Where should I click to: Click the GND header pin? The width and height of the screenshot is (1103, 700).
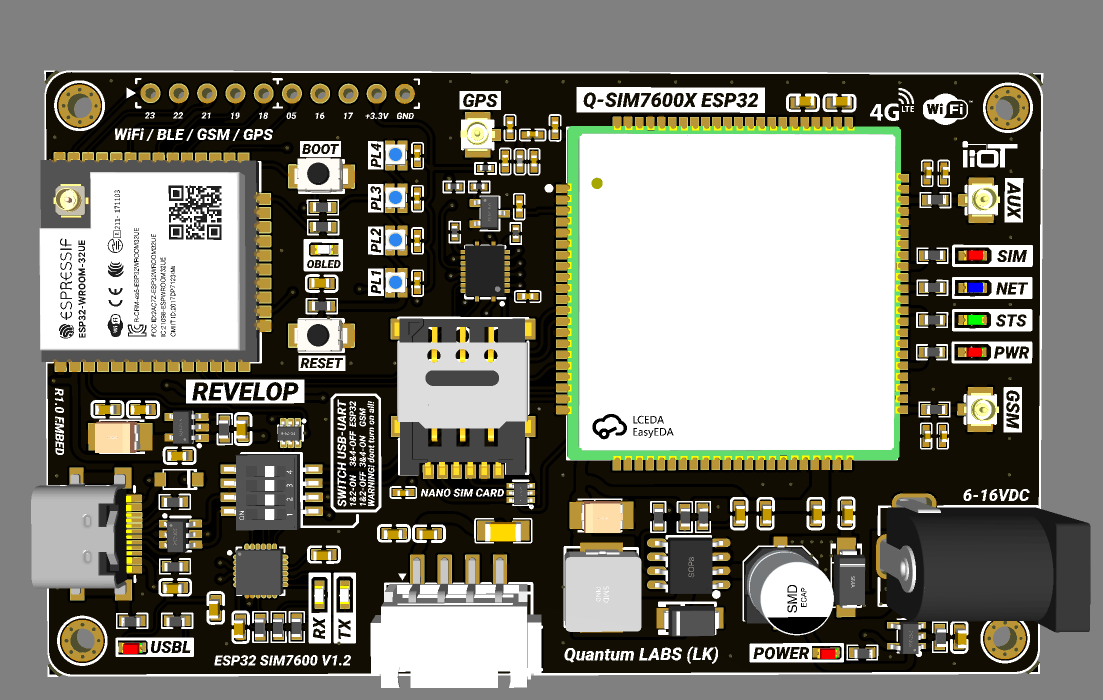click(405, 93)
